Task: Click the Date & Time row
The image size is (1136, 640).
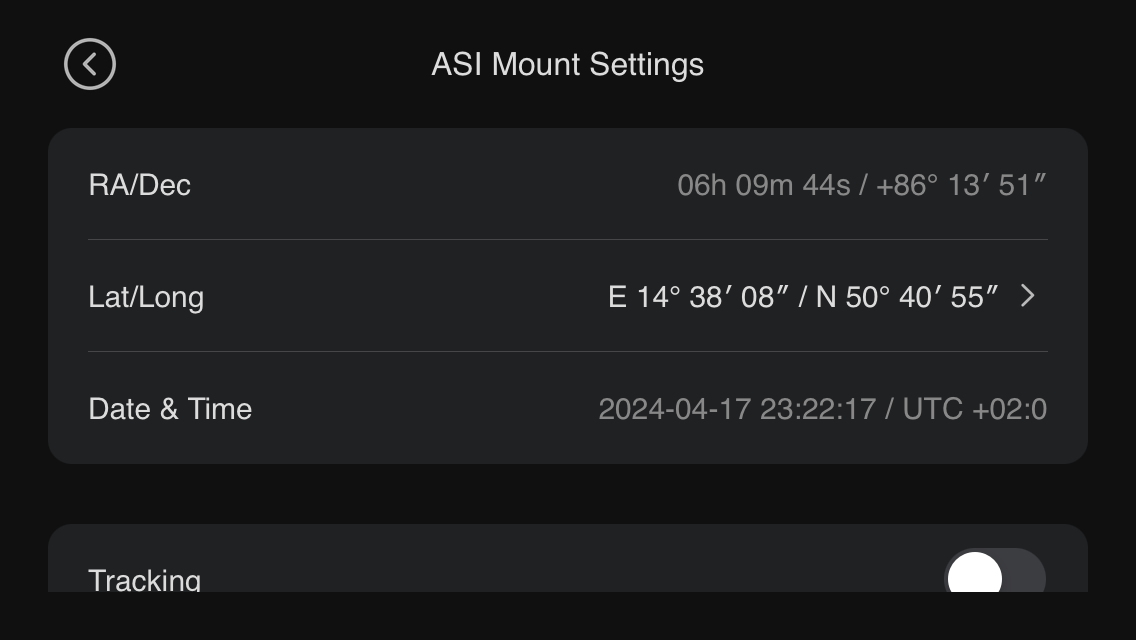Action: pos(568,408)
